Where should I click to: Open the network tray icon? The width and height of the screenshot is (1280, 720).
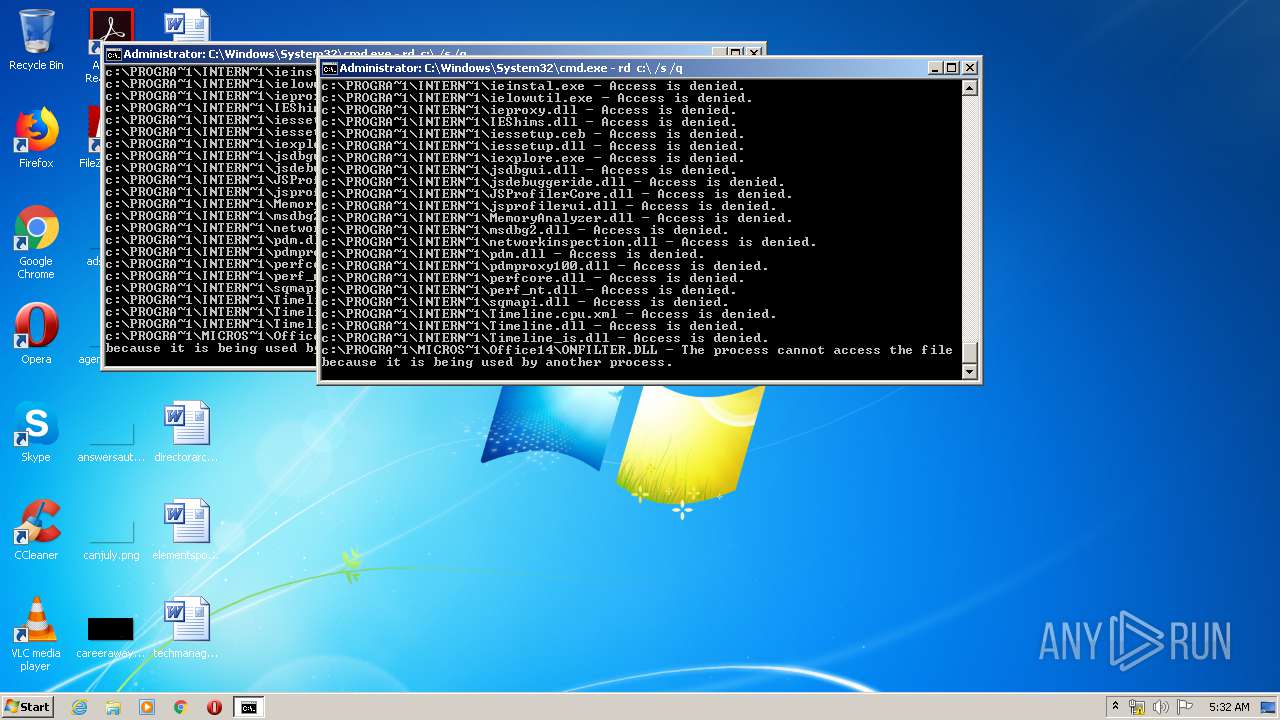pyautogui.click(x=1137, y=707)
